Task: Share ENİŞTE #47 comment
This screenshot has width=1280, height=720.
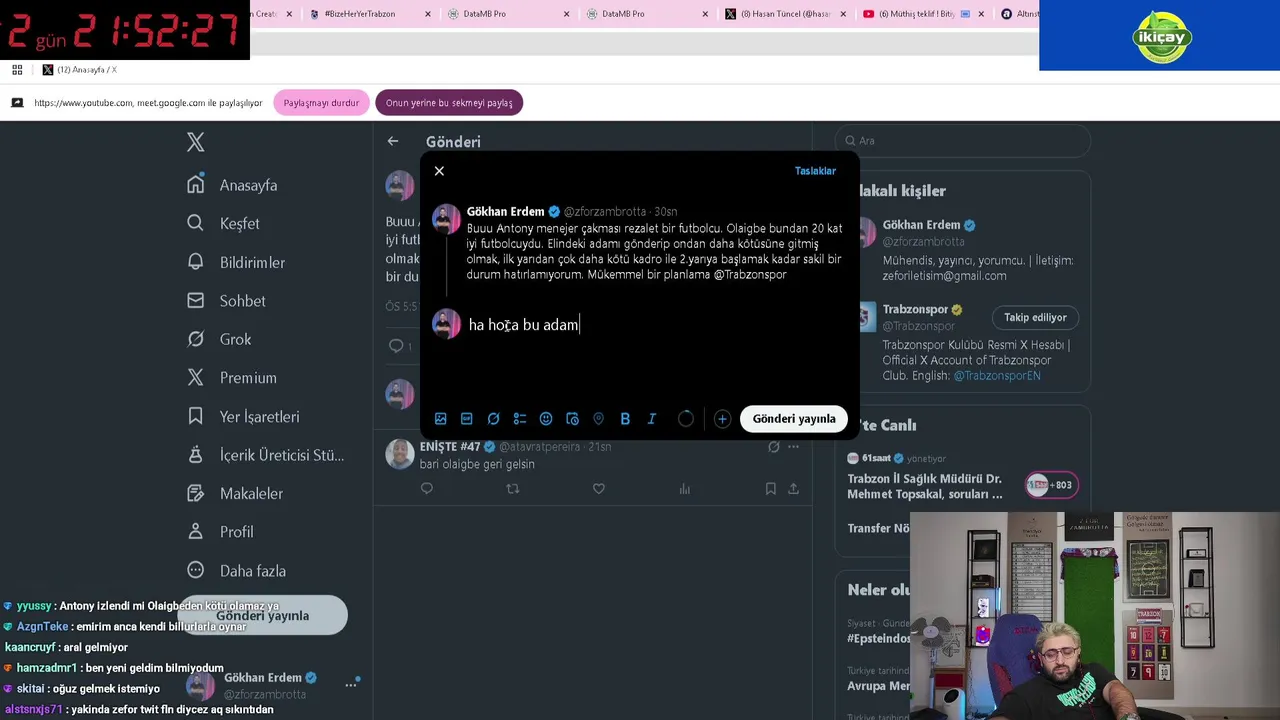Action: pyautogui.click(x=794, y=489)
